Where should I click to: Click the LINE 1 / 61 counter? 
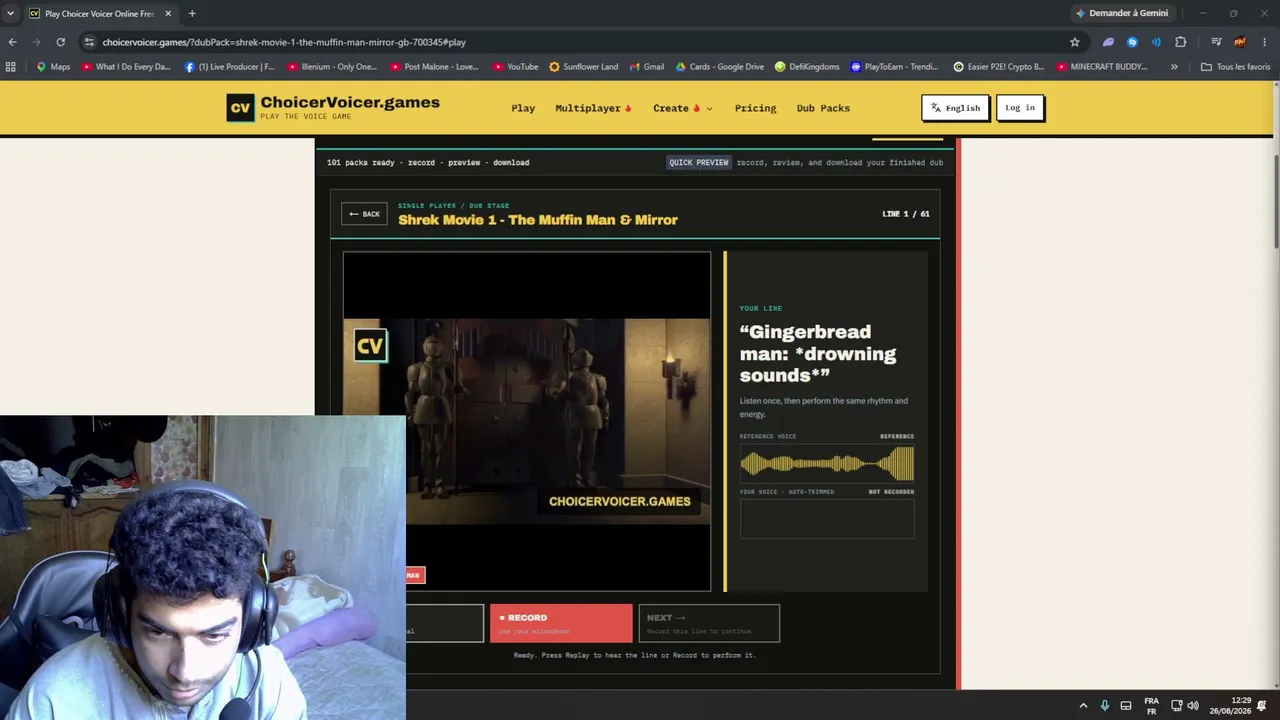(906, 214)
